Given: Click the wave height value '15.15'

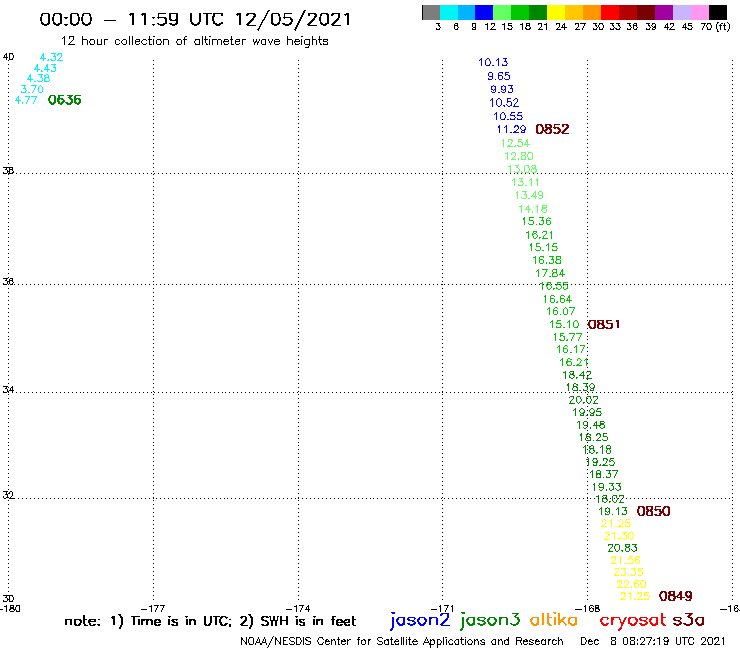Looking at the screenshot, I should 543,247.
